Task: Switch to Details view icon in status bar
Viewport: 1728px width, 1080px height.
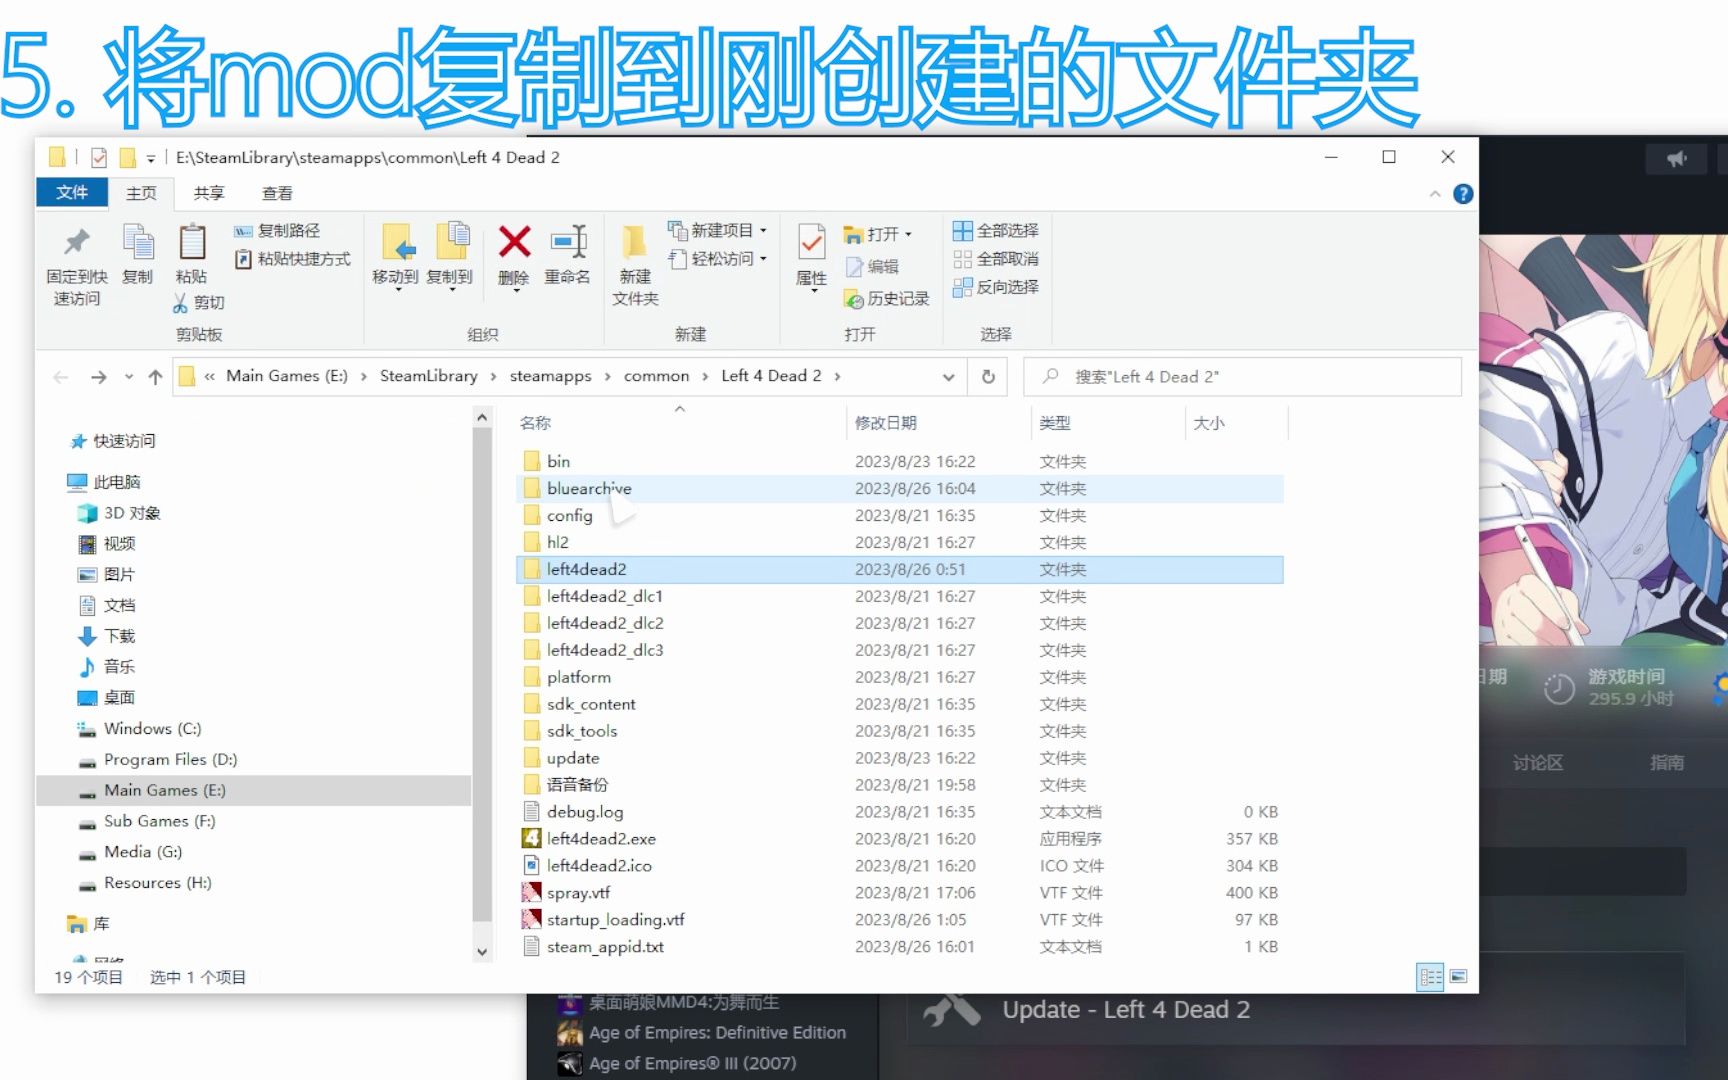Action: point(1431,977)
